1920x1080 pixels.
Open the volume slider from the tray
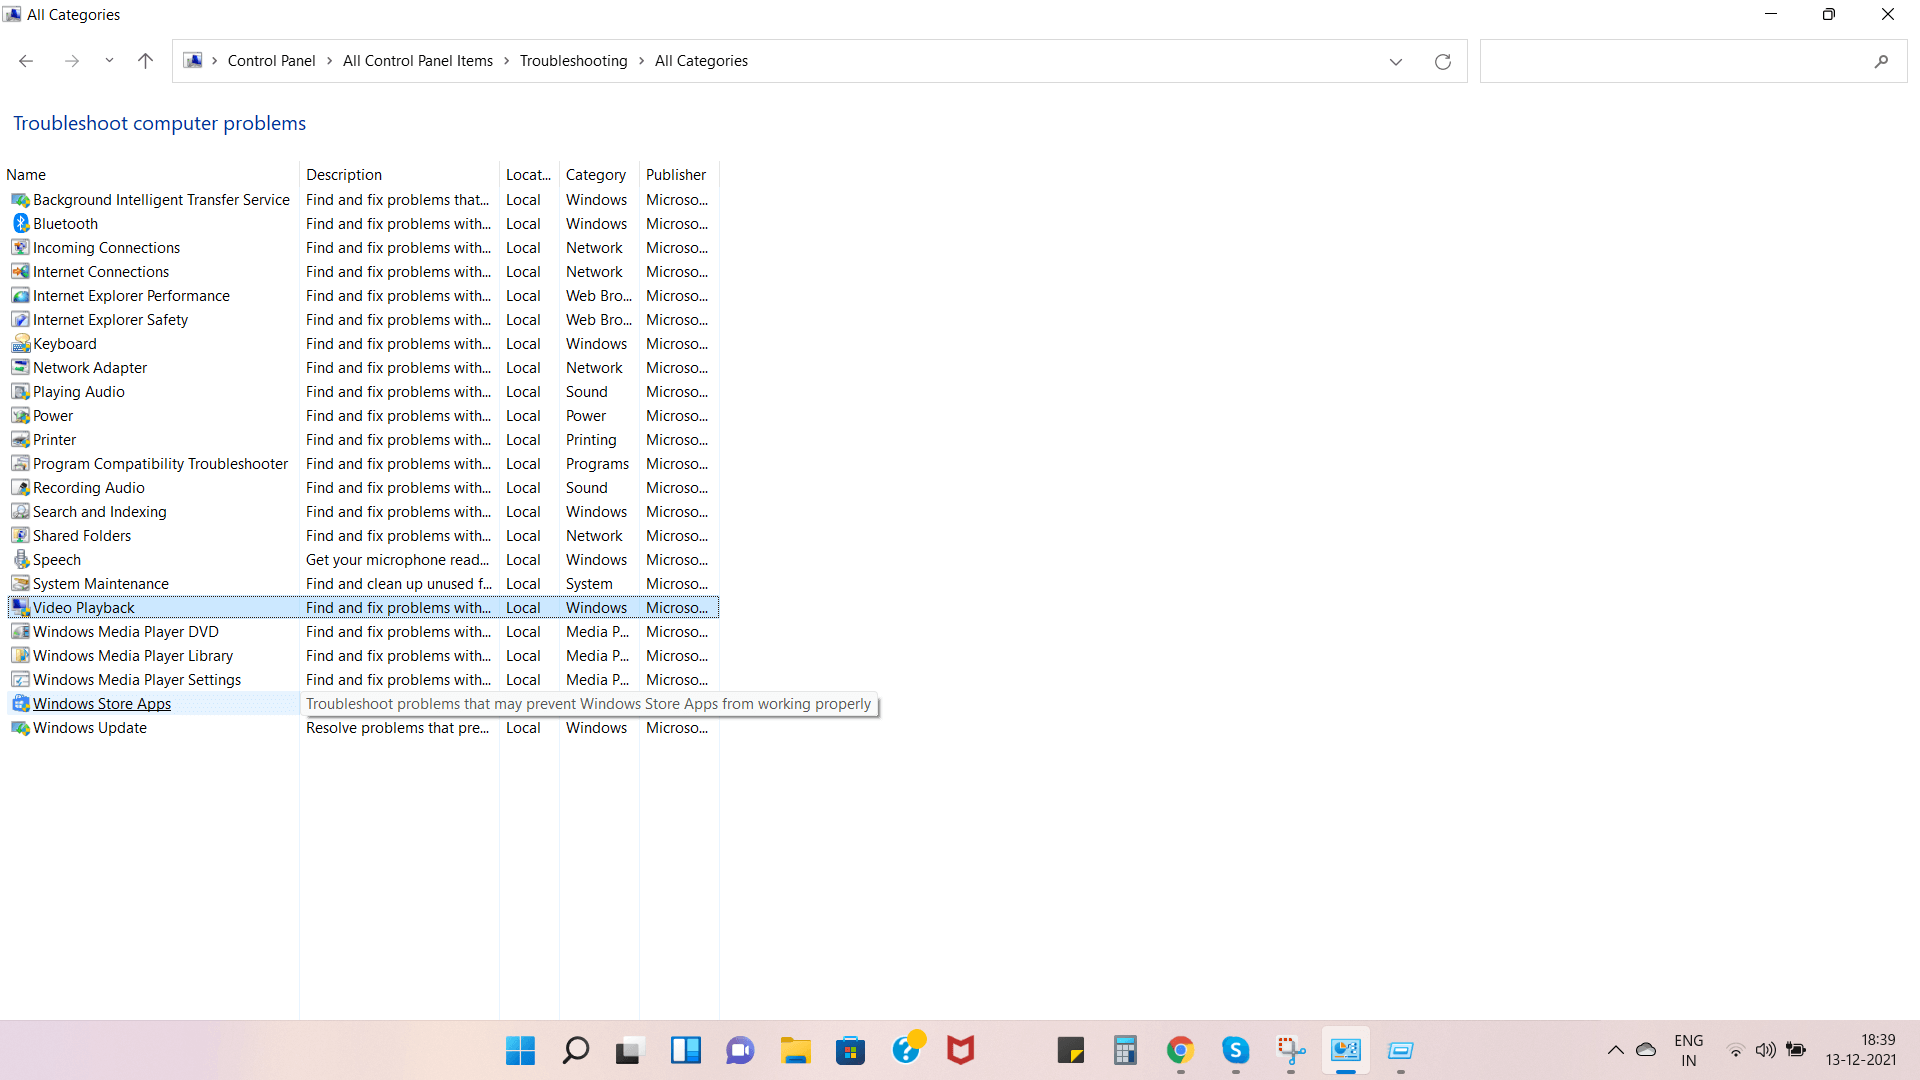(x=1765, y=1050)
